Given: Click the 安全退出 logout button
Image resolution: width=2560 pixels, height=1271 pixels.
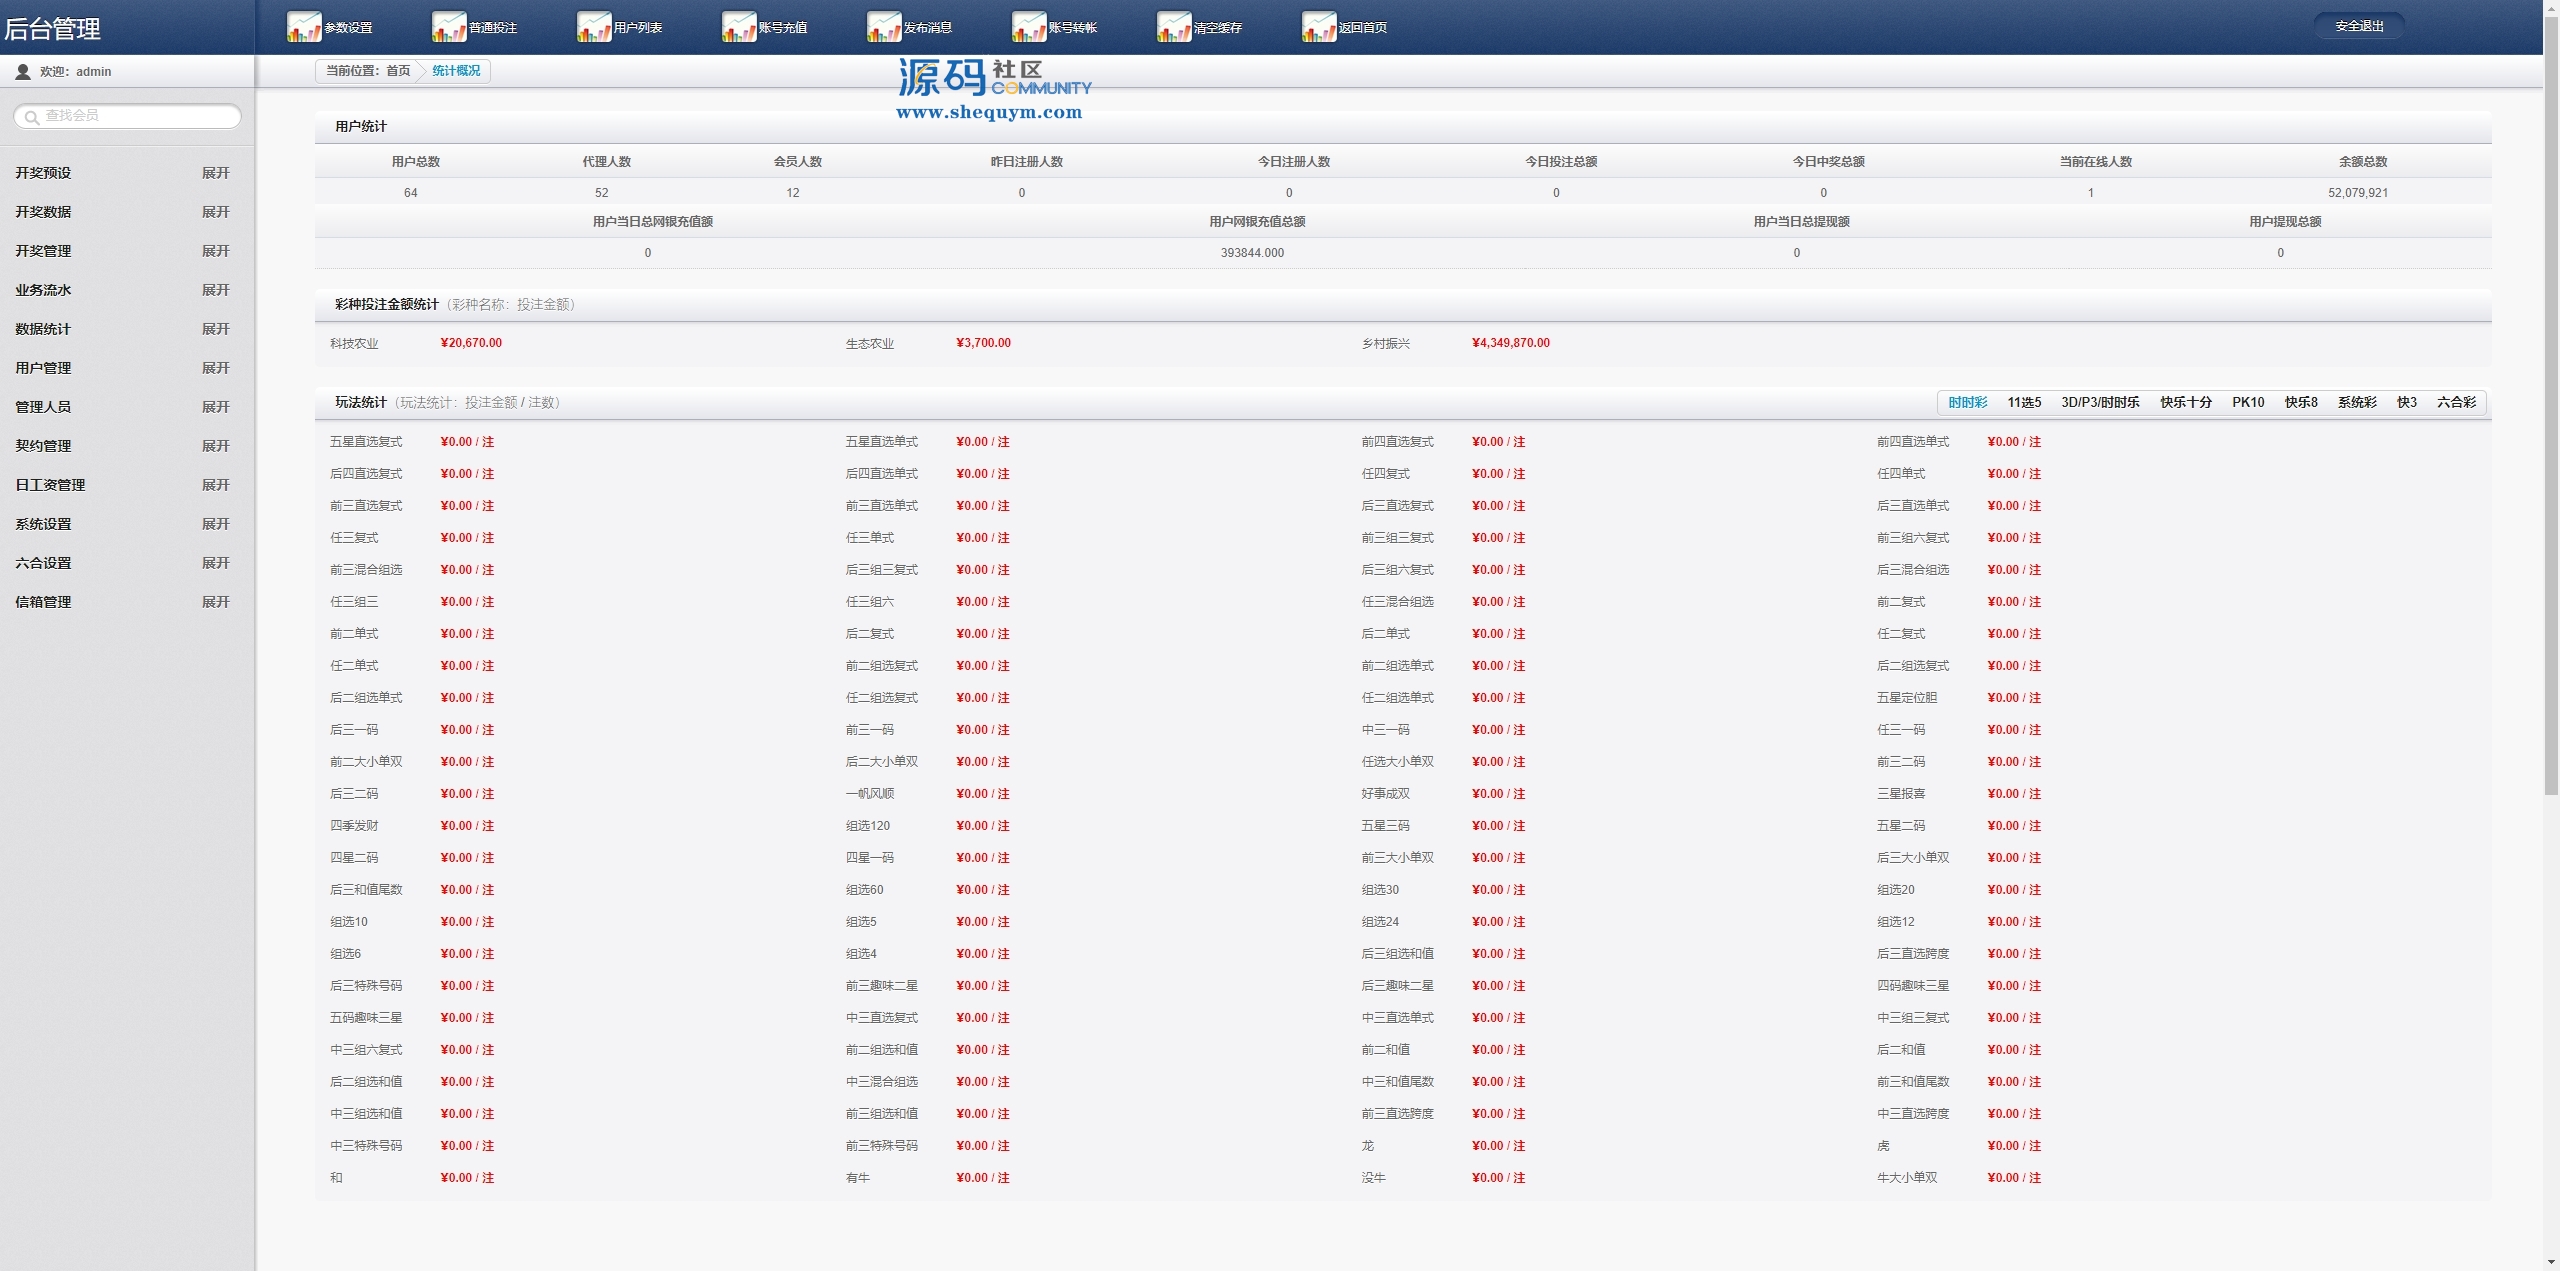Looking at the screenshot, I should (x=2358, y=26).
